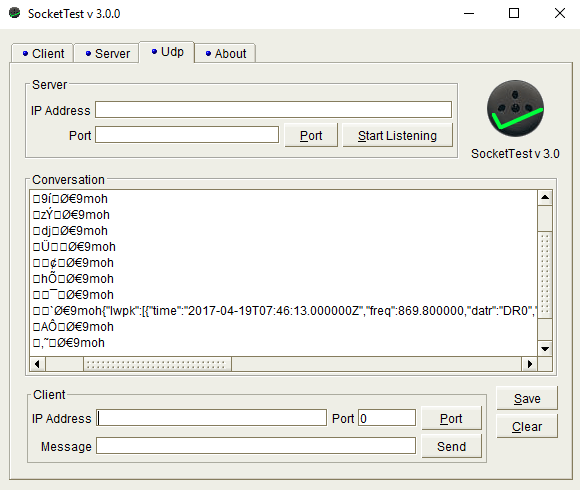Save the conversation with Save button
This screenshot has height=490, width=580.
tap(527, 398)
